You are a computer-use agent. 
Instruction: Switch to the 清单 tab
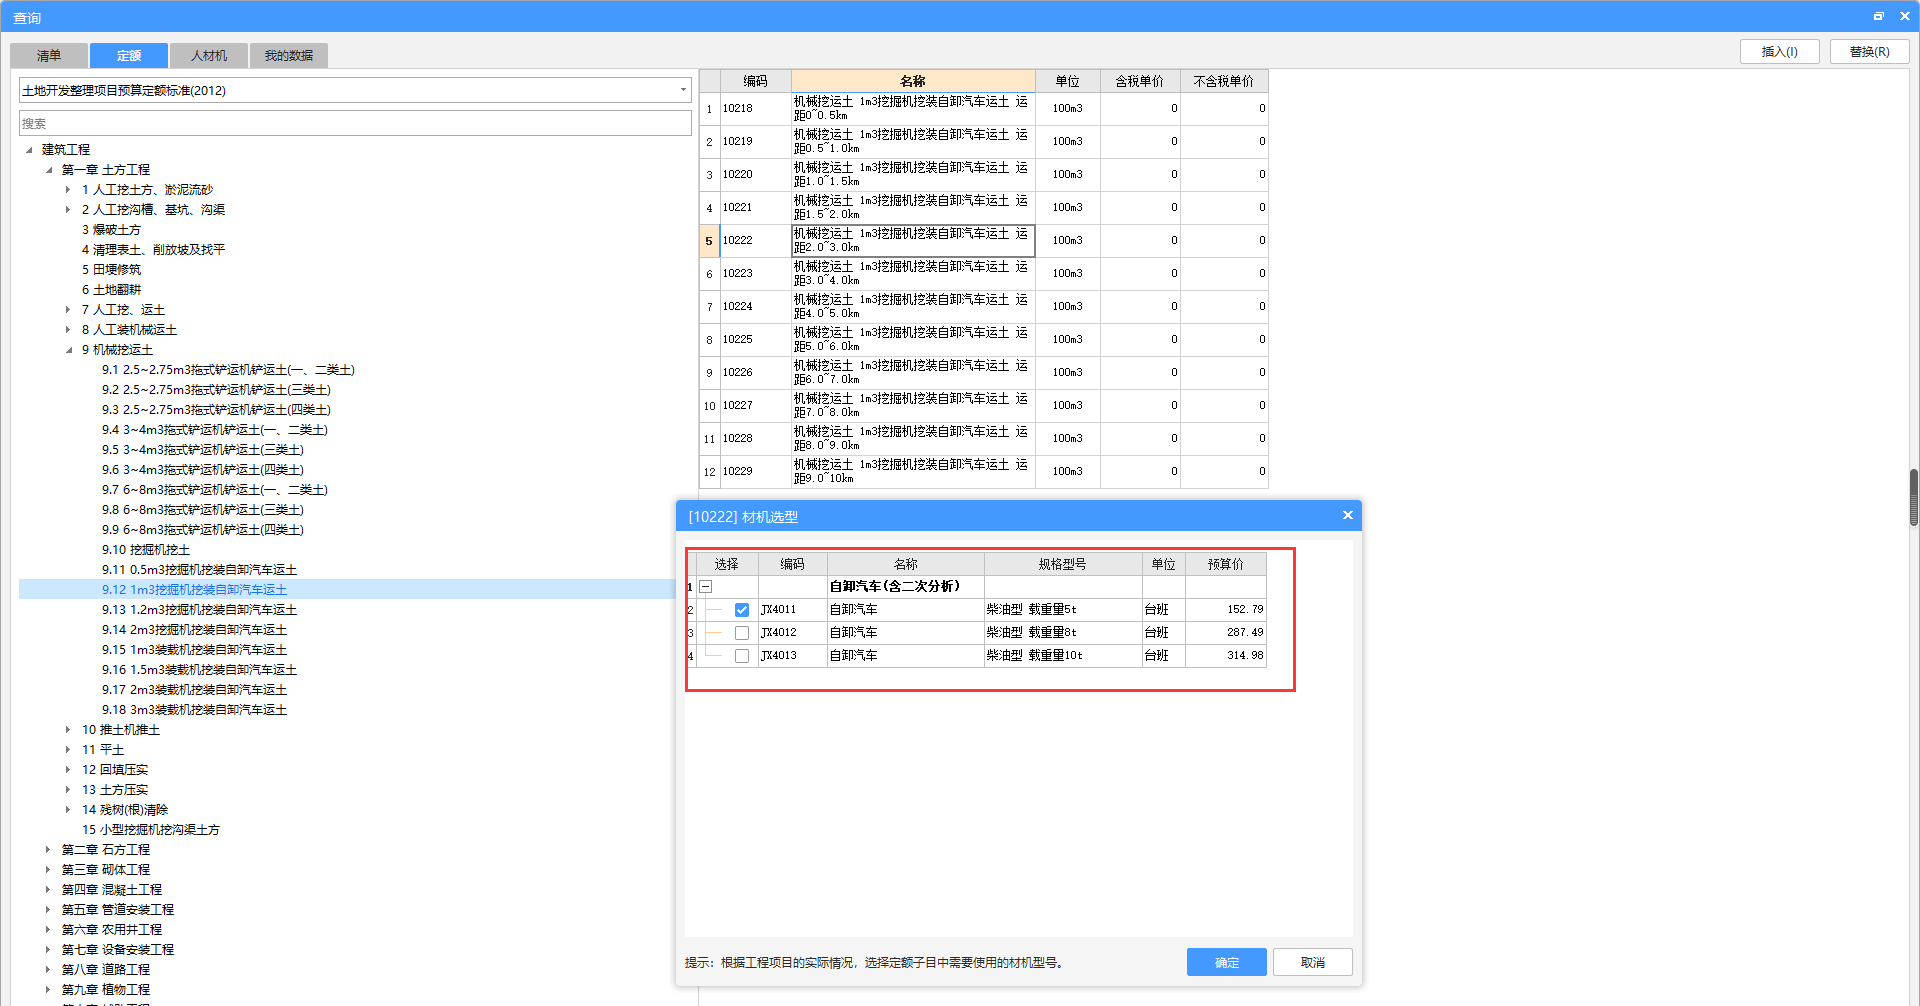pyautogui.click(x=49, y=56)
